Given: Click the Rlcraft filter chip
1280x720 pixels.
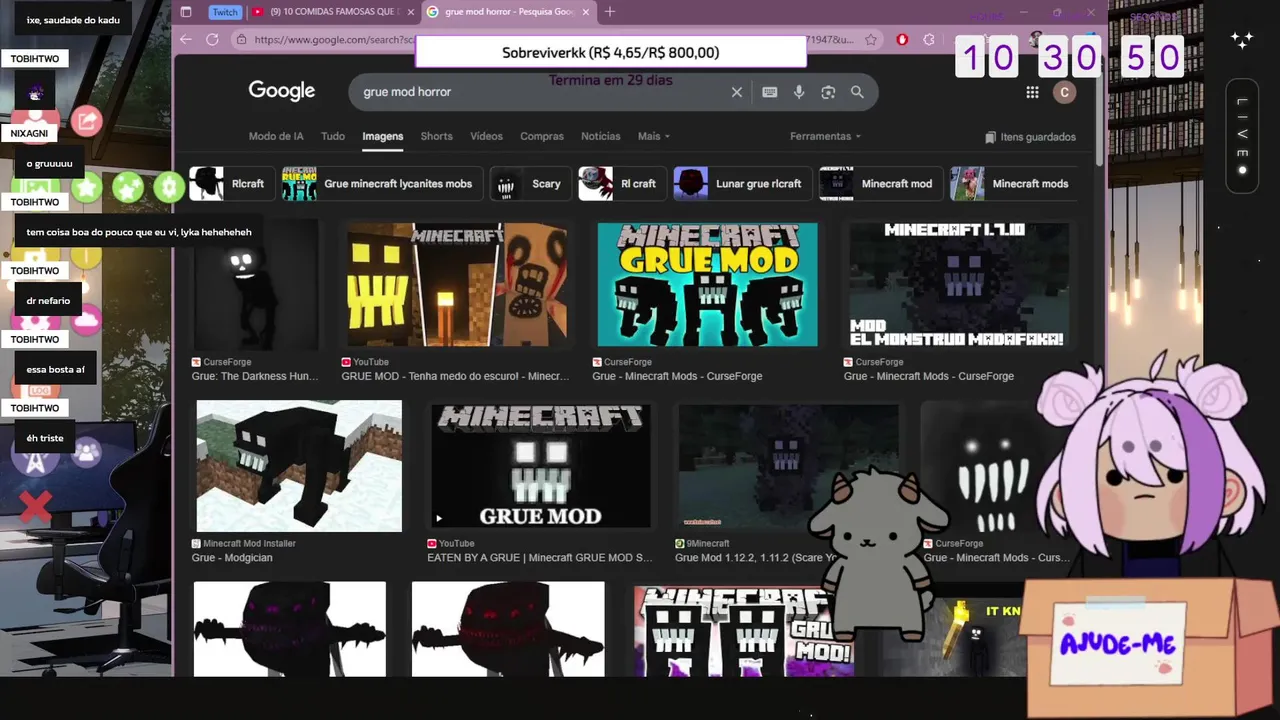Looking at the screenshot, I should click(x=232, y=184).
